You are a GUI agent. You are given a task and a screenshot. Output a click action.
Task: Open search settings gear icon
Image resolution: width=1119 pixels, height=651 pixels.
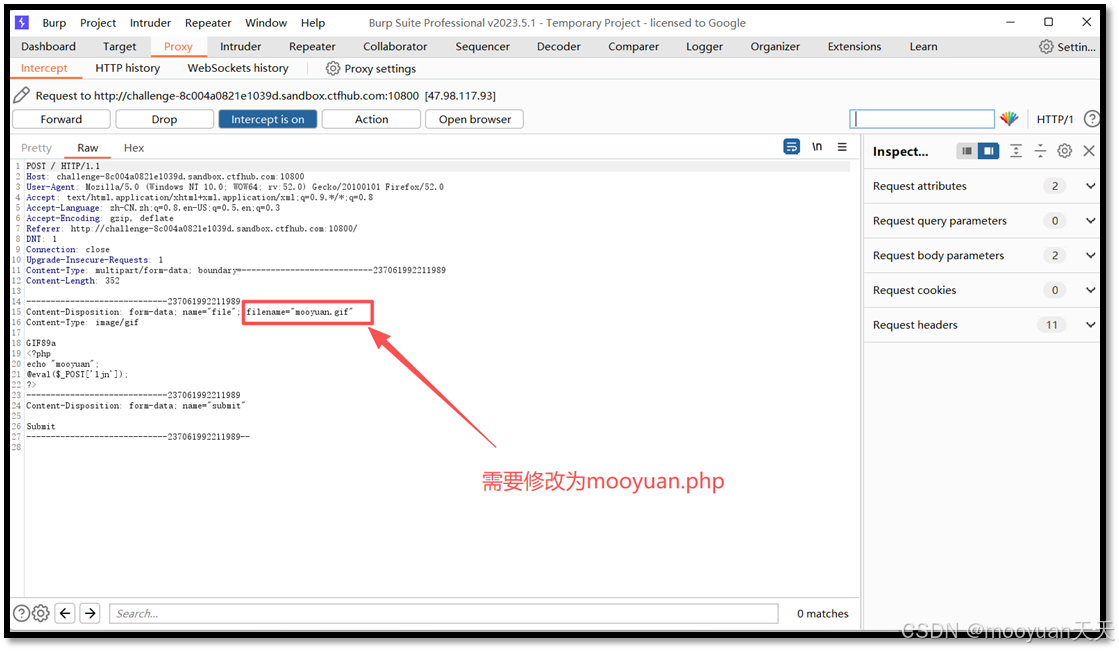click(41, 613)
